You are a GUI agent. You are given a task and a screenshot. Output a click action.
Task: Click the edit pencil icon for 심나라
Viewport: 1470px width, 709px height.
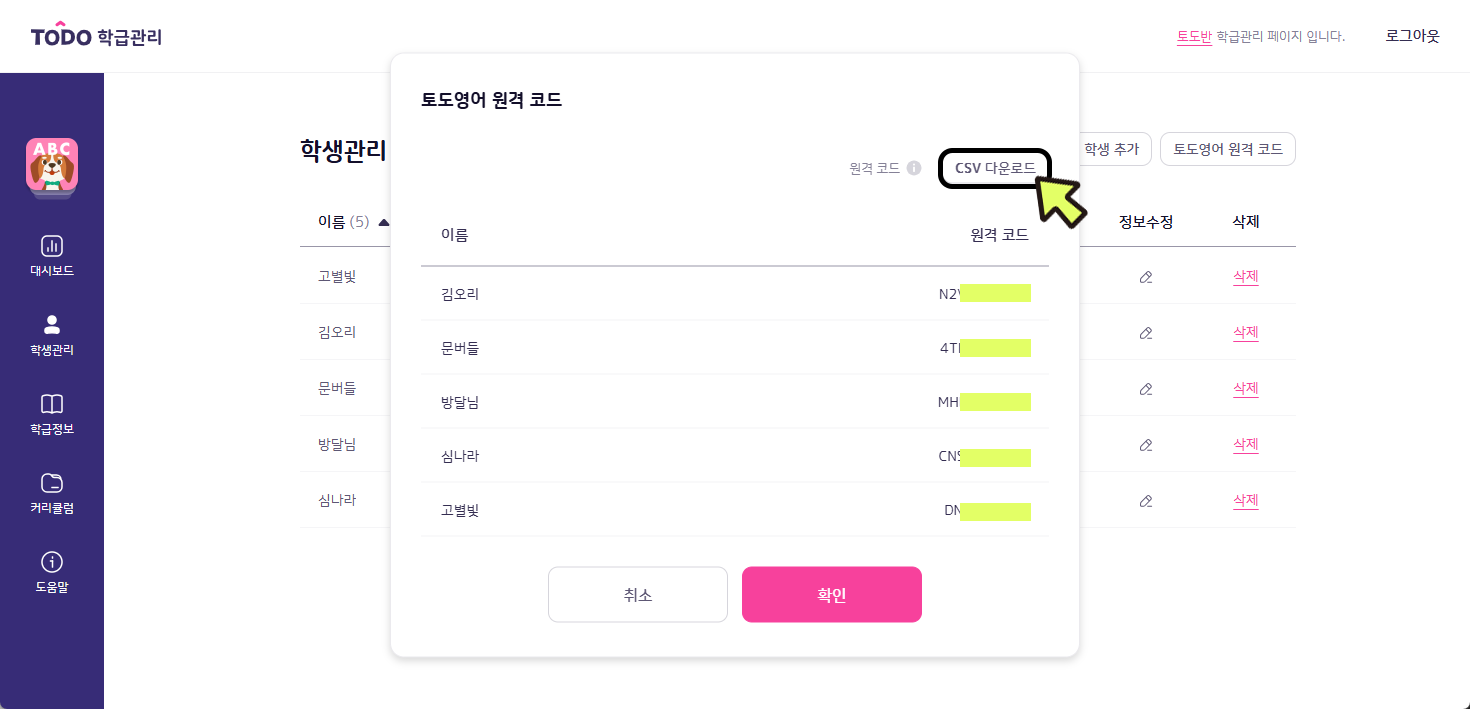[1146, 501]
